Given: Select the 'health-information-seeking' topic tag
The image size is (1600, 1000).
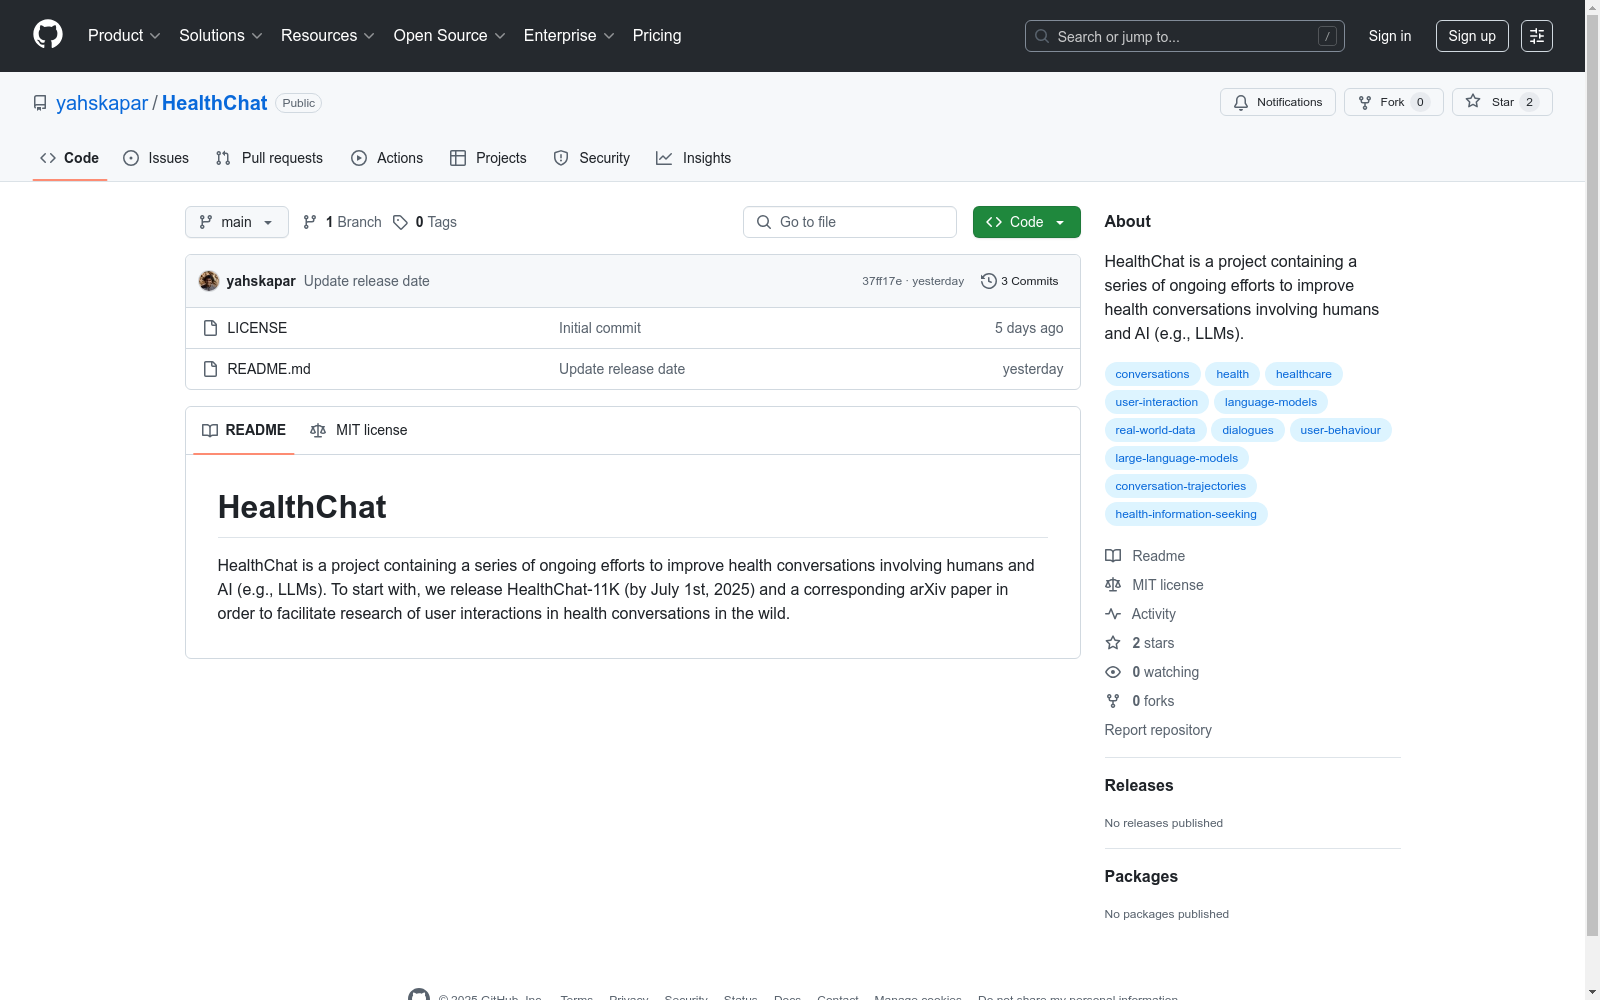Looking at the screenshot, I should pos(1186,514).
